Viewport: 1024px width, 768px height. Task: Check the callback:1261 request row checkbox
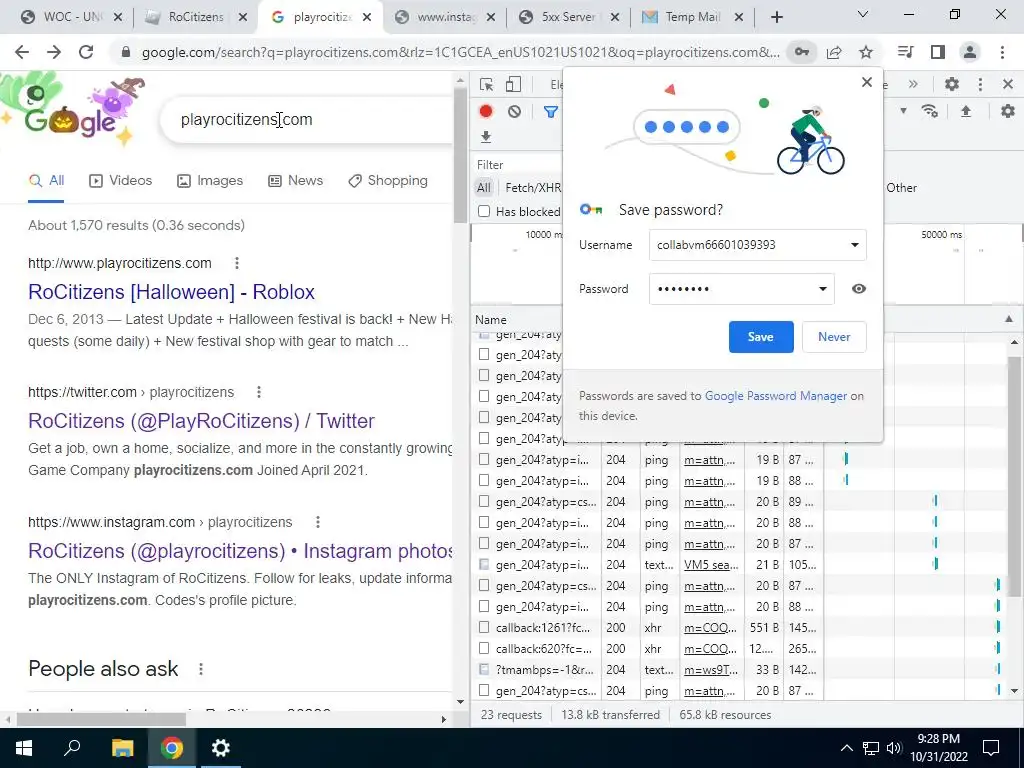click(484, 628)
